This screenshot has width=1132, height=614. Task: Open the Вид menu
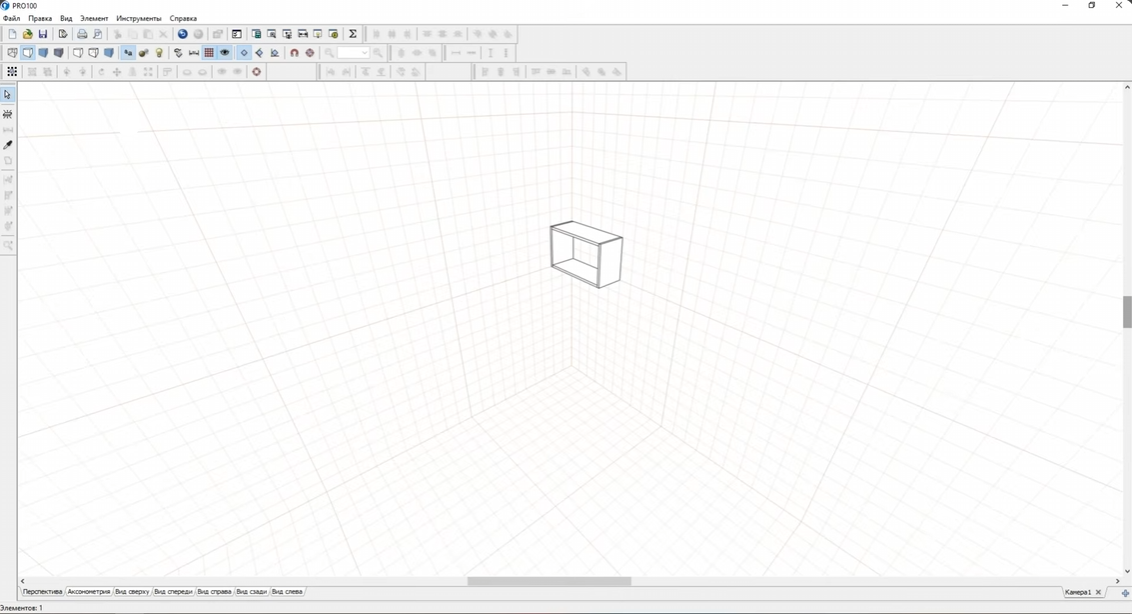66,19
